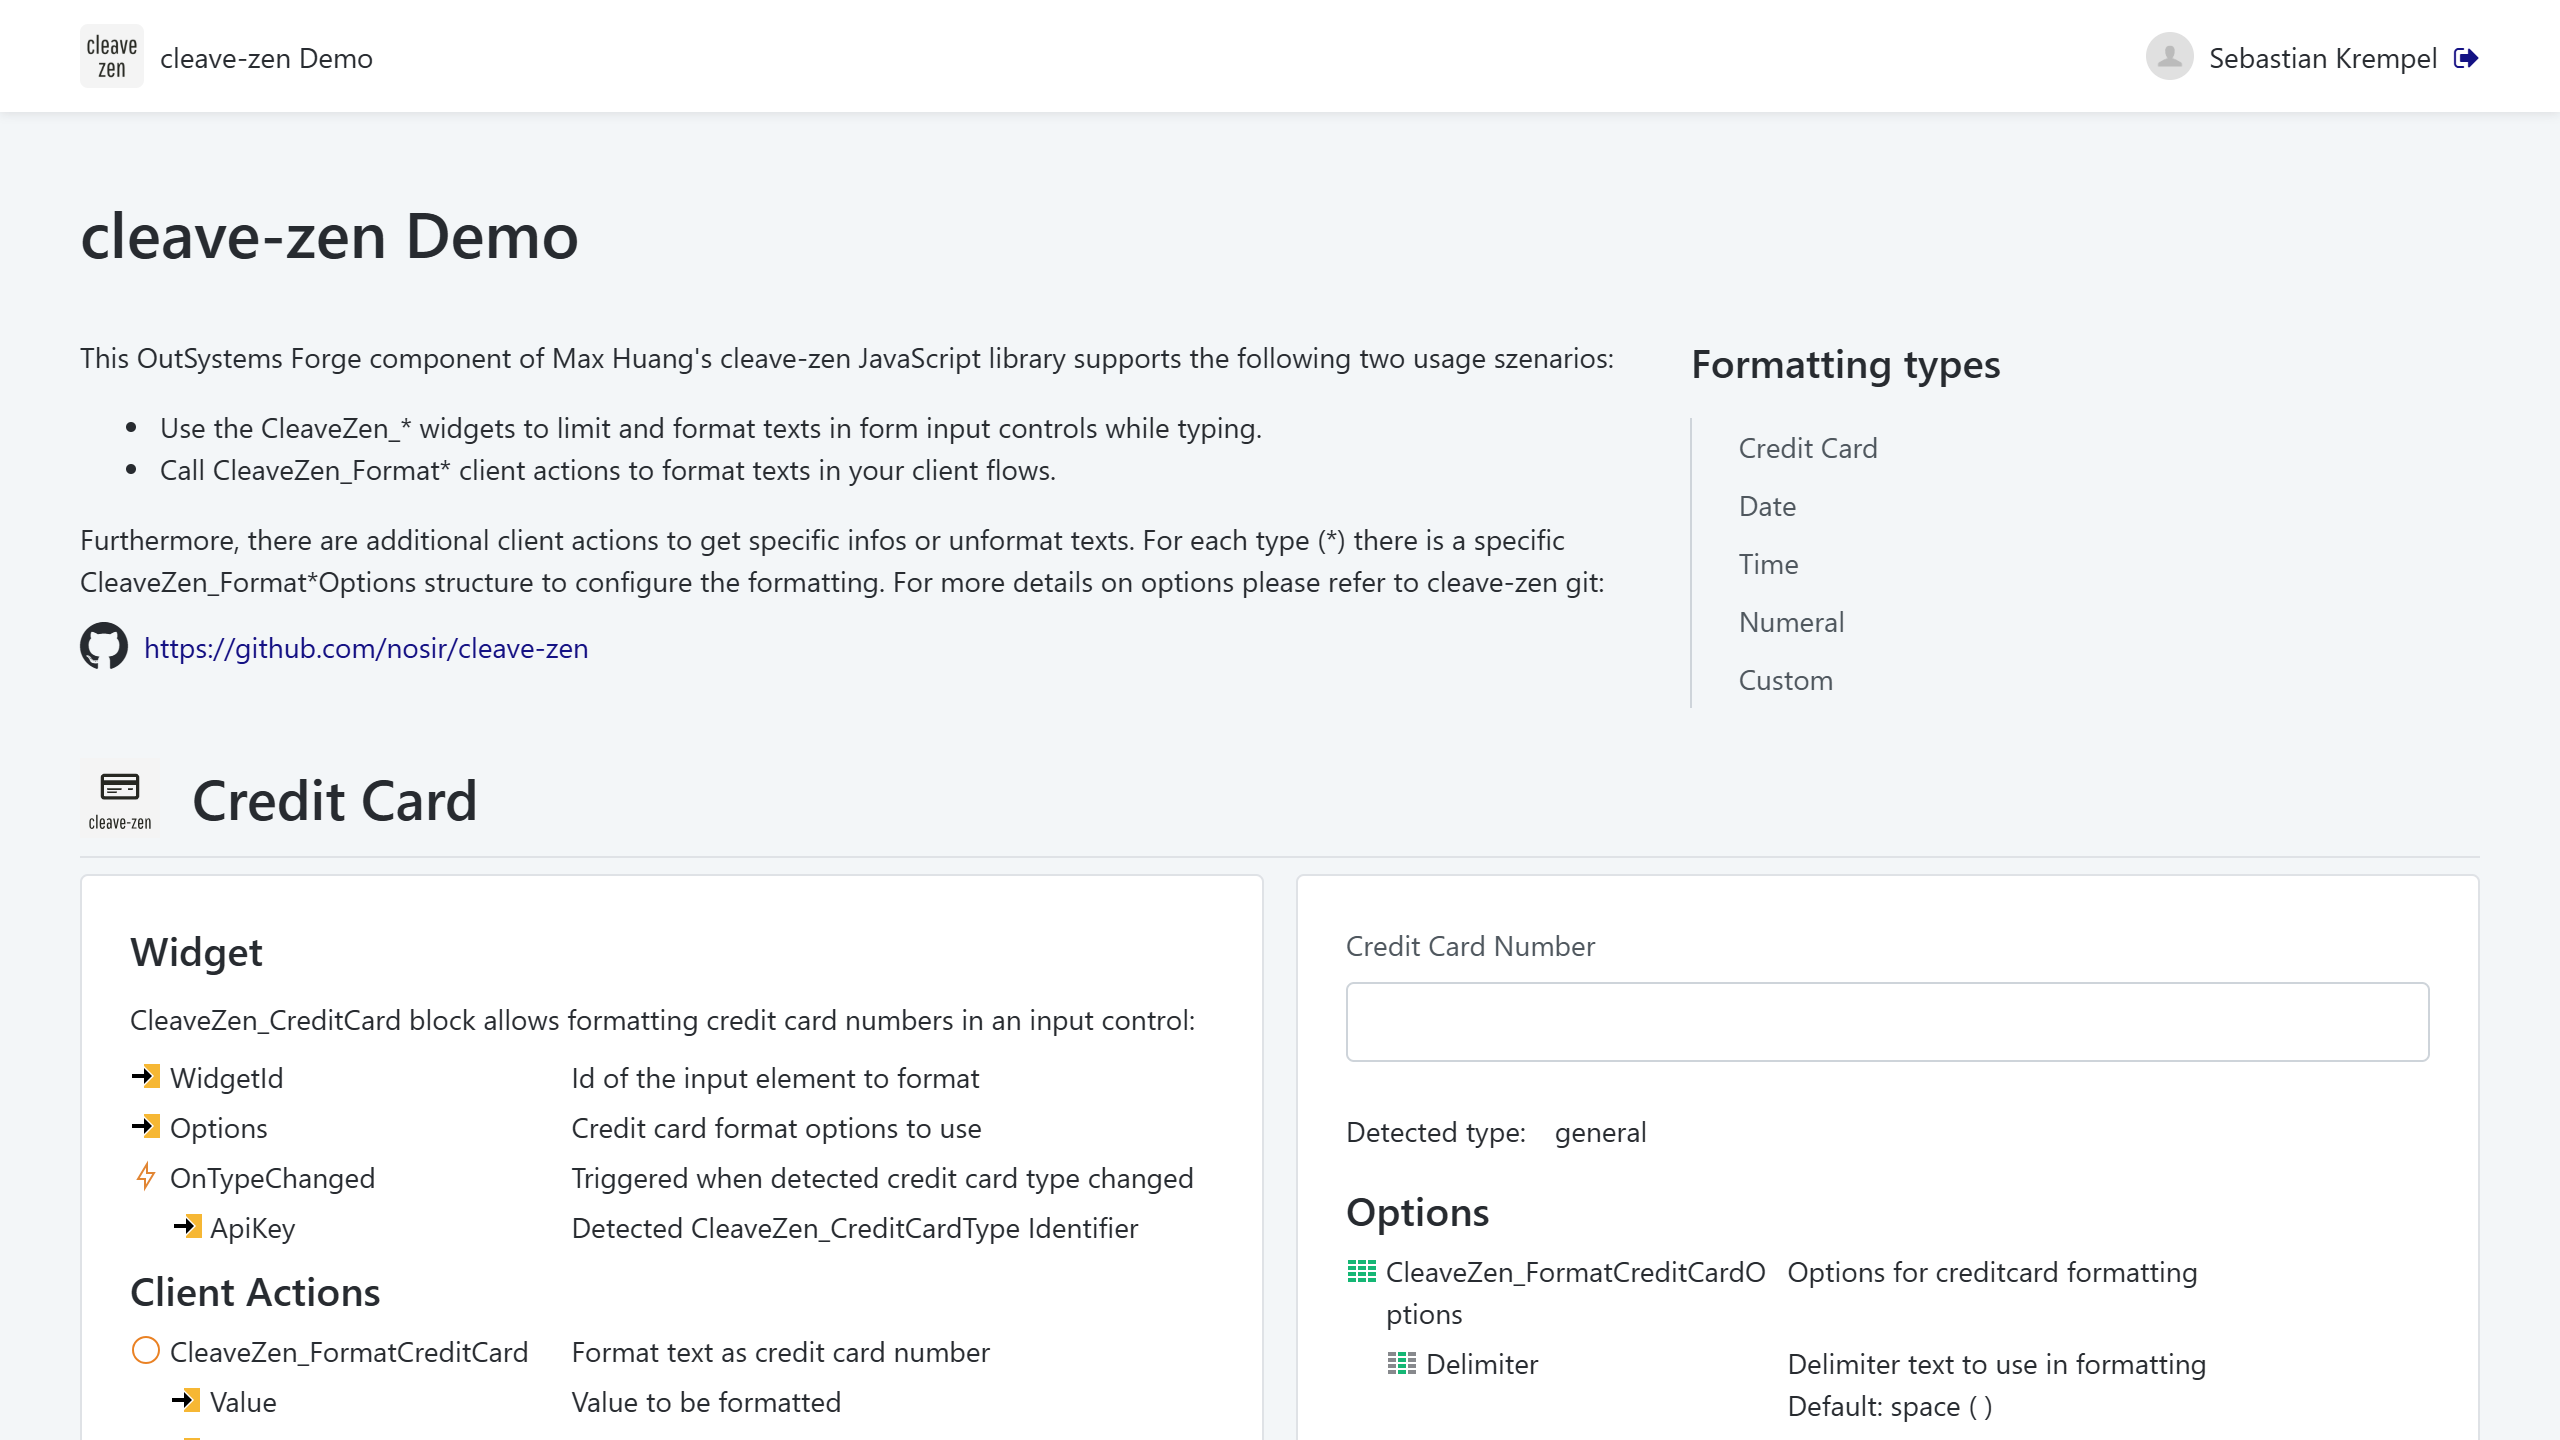Click the CleaveZen_FormatCreditCardOptions structure icon
Image resolution: width=2560 pixels, height=1440 pixels.
coord(1361,1272)
